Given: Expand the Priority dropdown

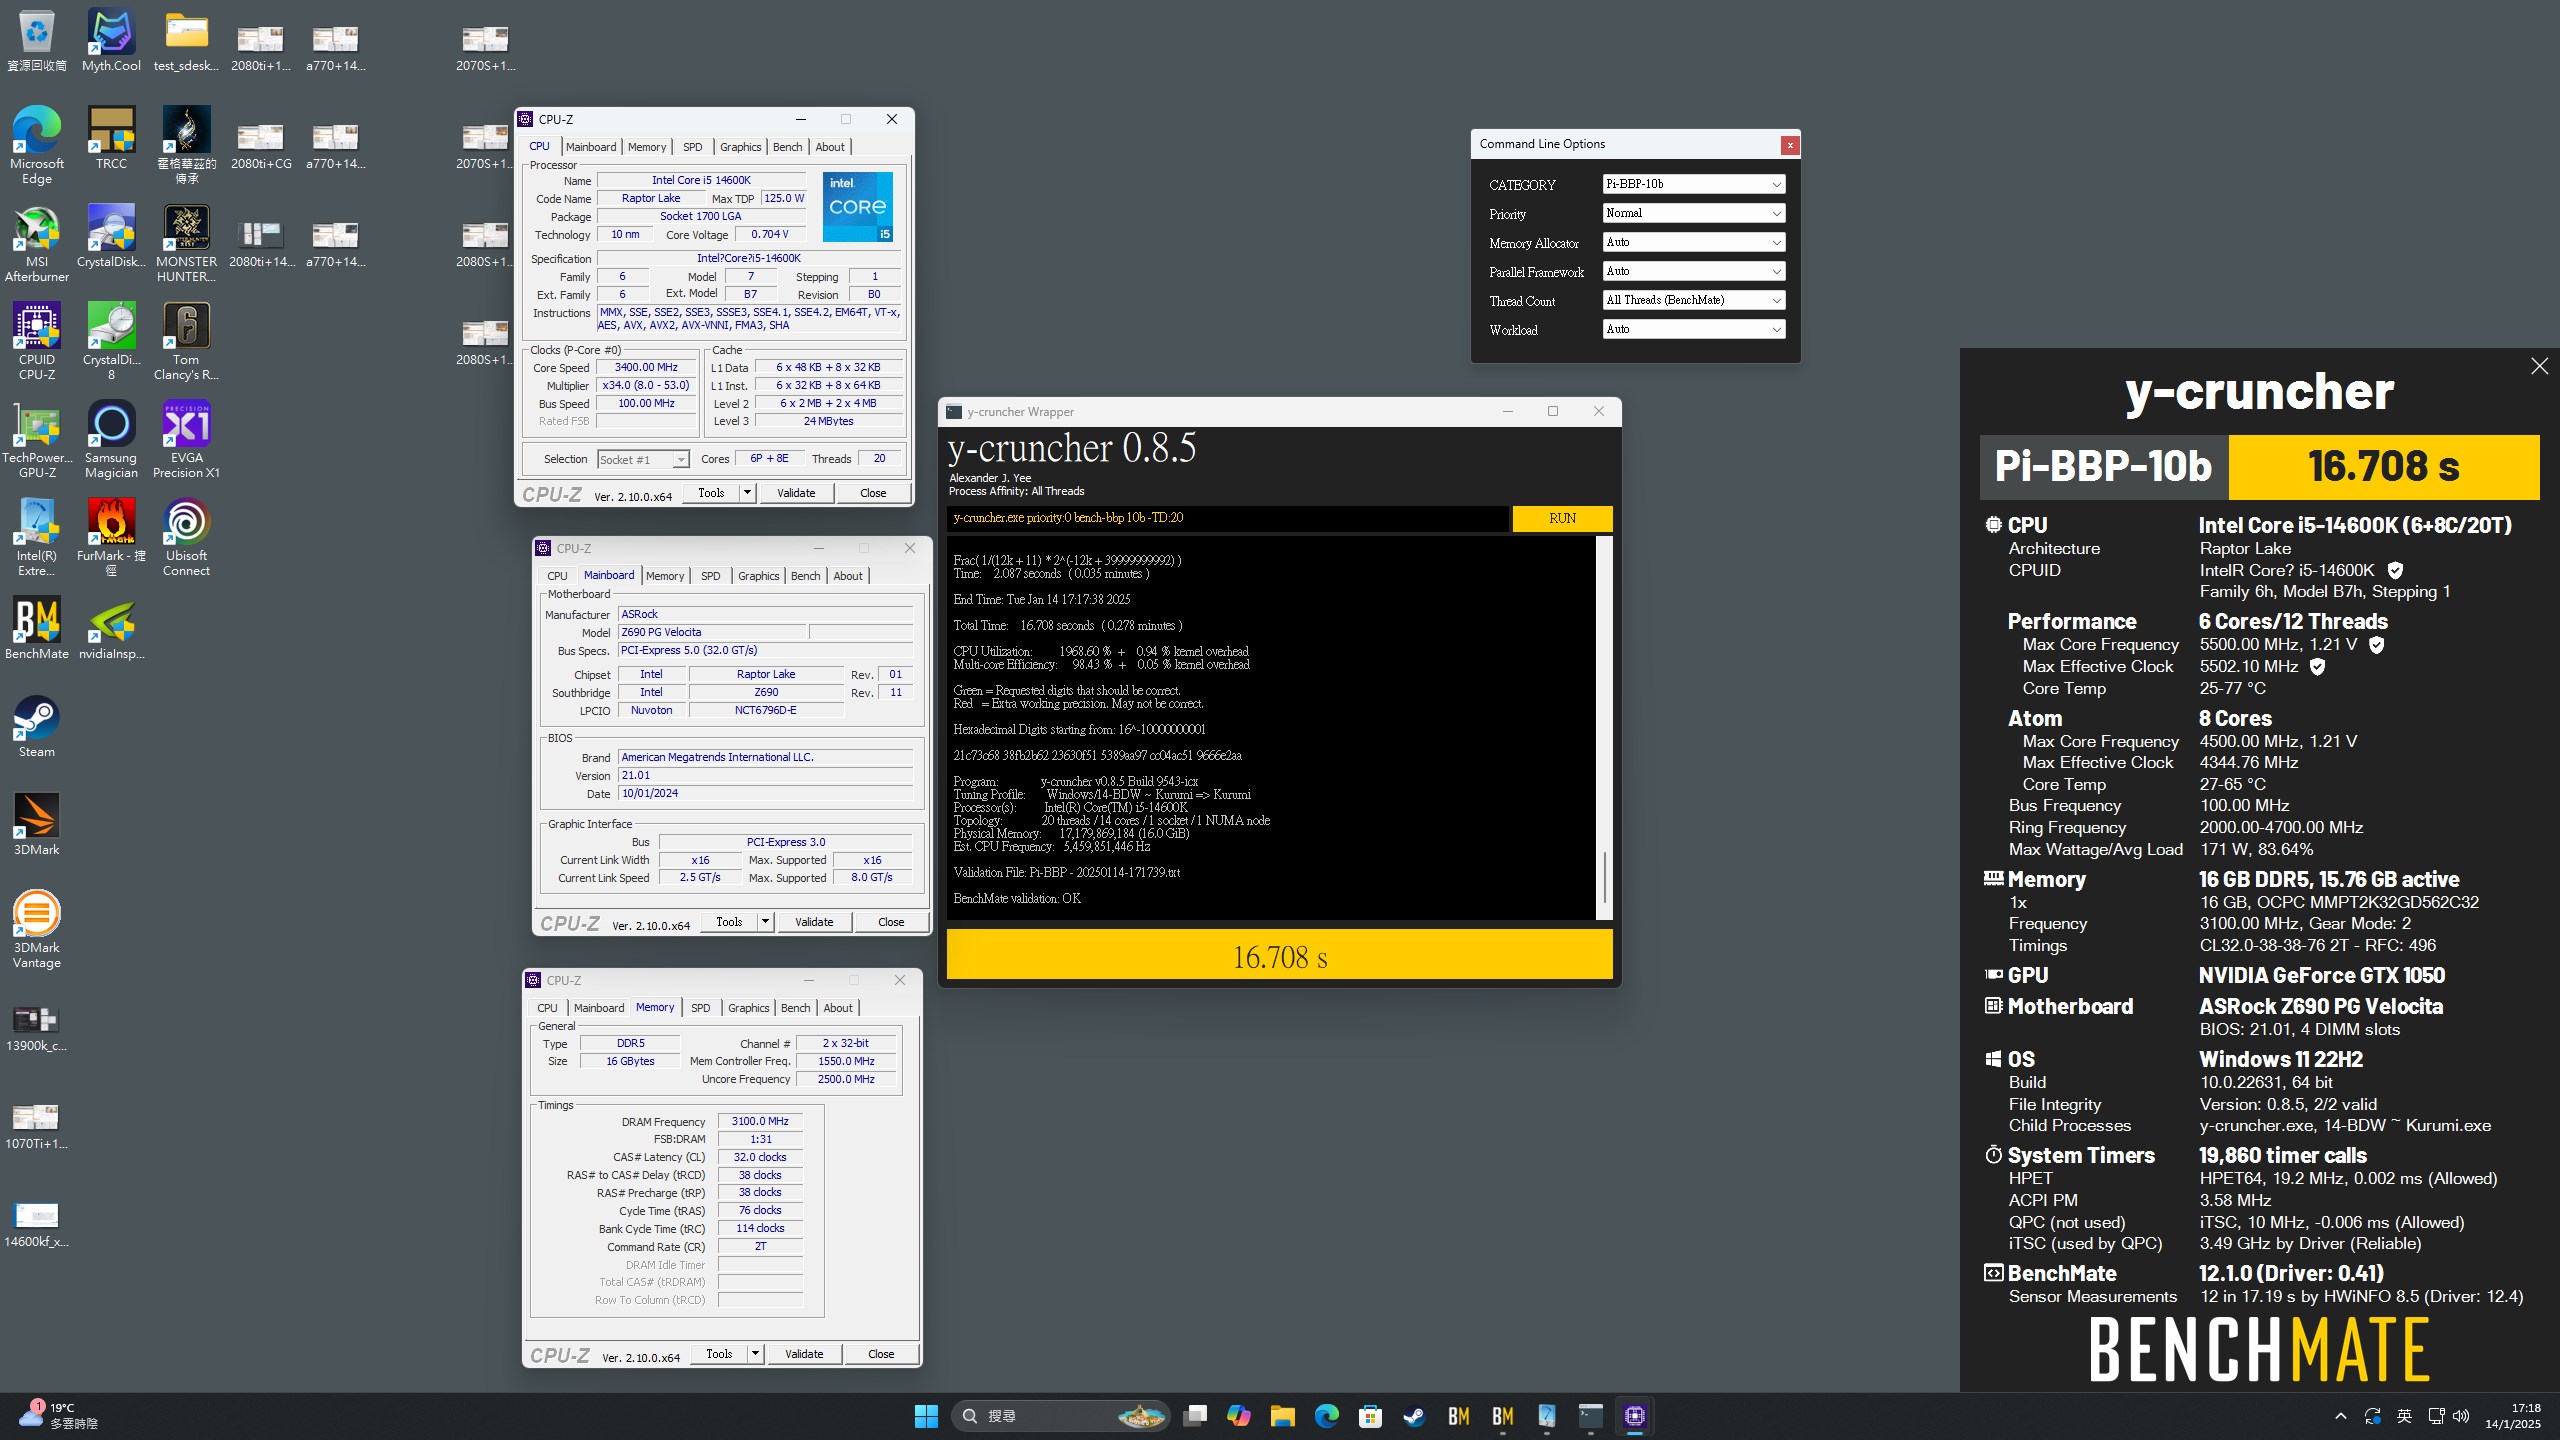Looking at the screenshot, I should 1693,213.
